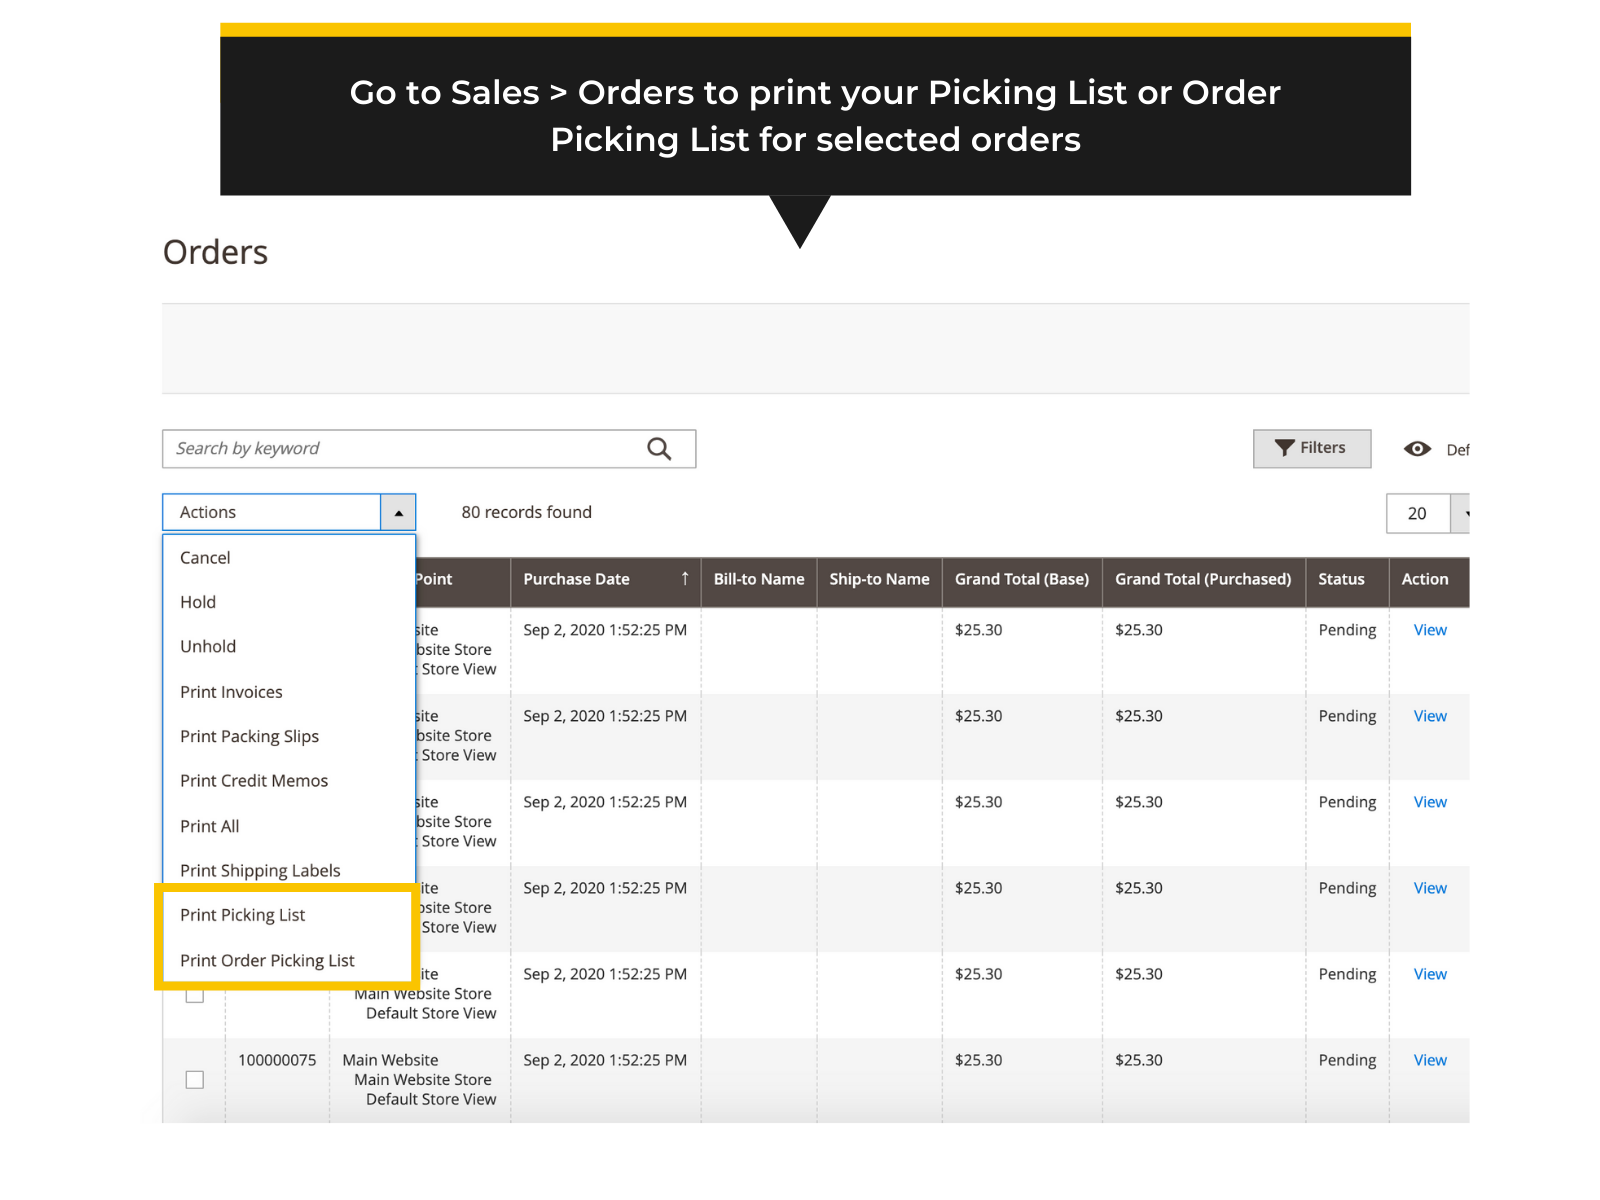Collapse the open Actions dropdown arrow

(x=398, y=511)
